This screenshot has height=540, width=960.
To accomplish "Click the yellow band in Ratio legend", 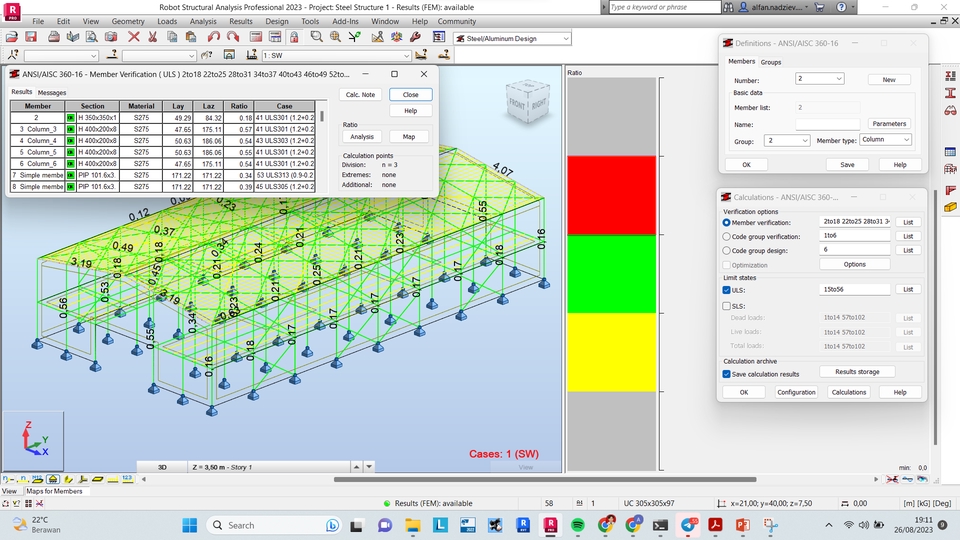I will coord(612,352).
